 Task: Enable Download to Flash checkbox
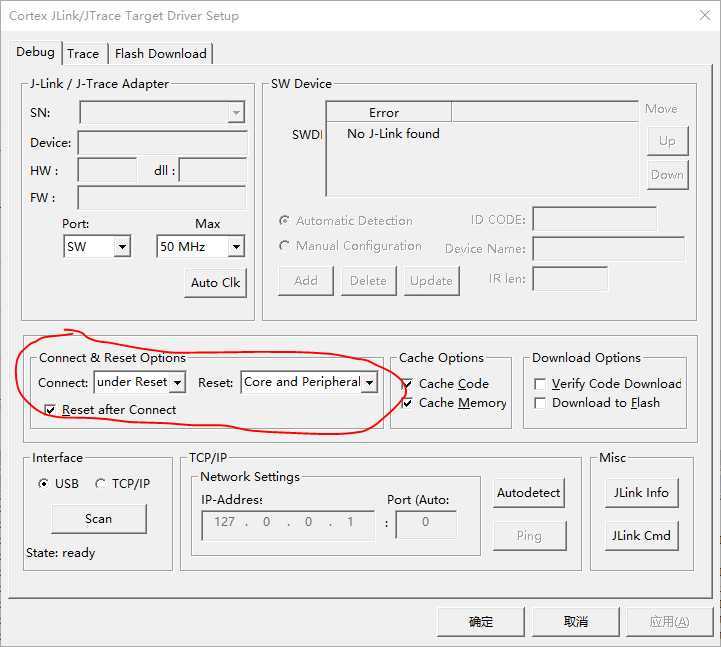point(540,403)
